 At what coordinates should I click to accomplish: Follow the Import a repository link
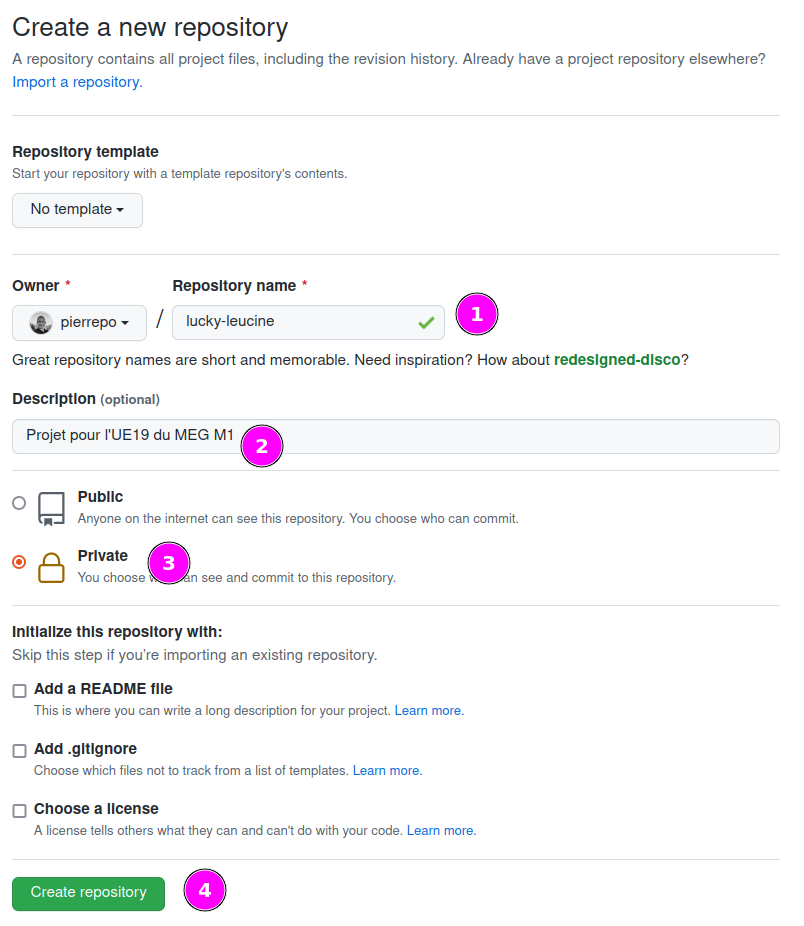(x=77, y=82)
